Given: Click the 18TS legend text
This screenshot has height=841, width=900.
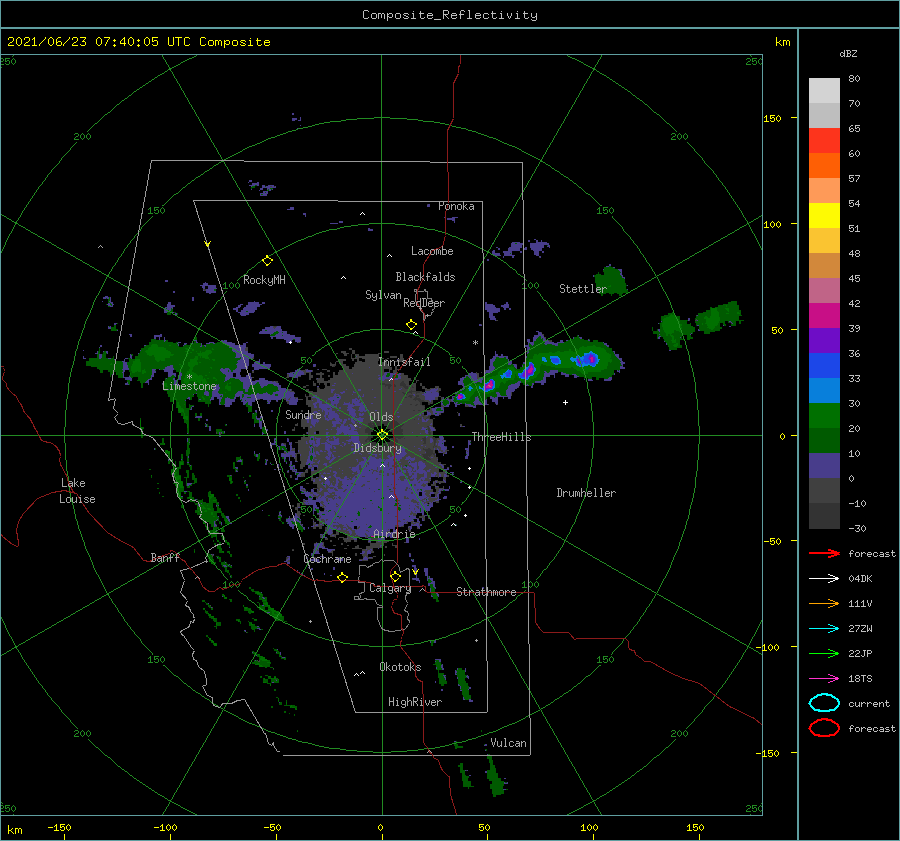Looking at the screenshot, I should click(860, 679).
